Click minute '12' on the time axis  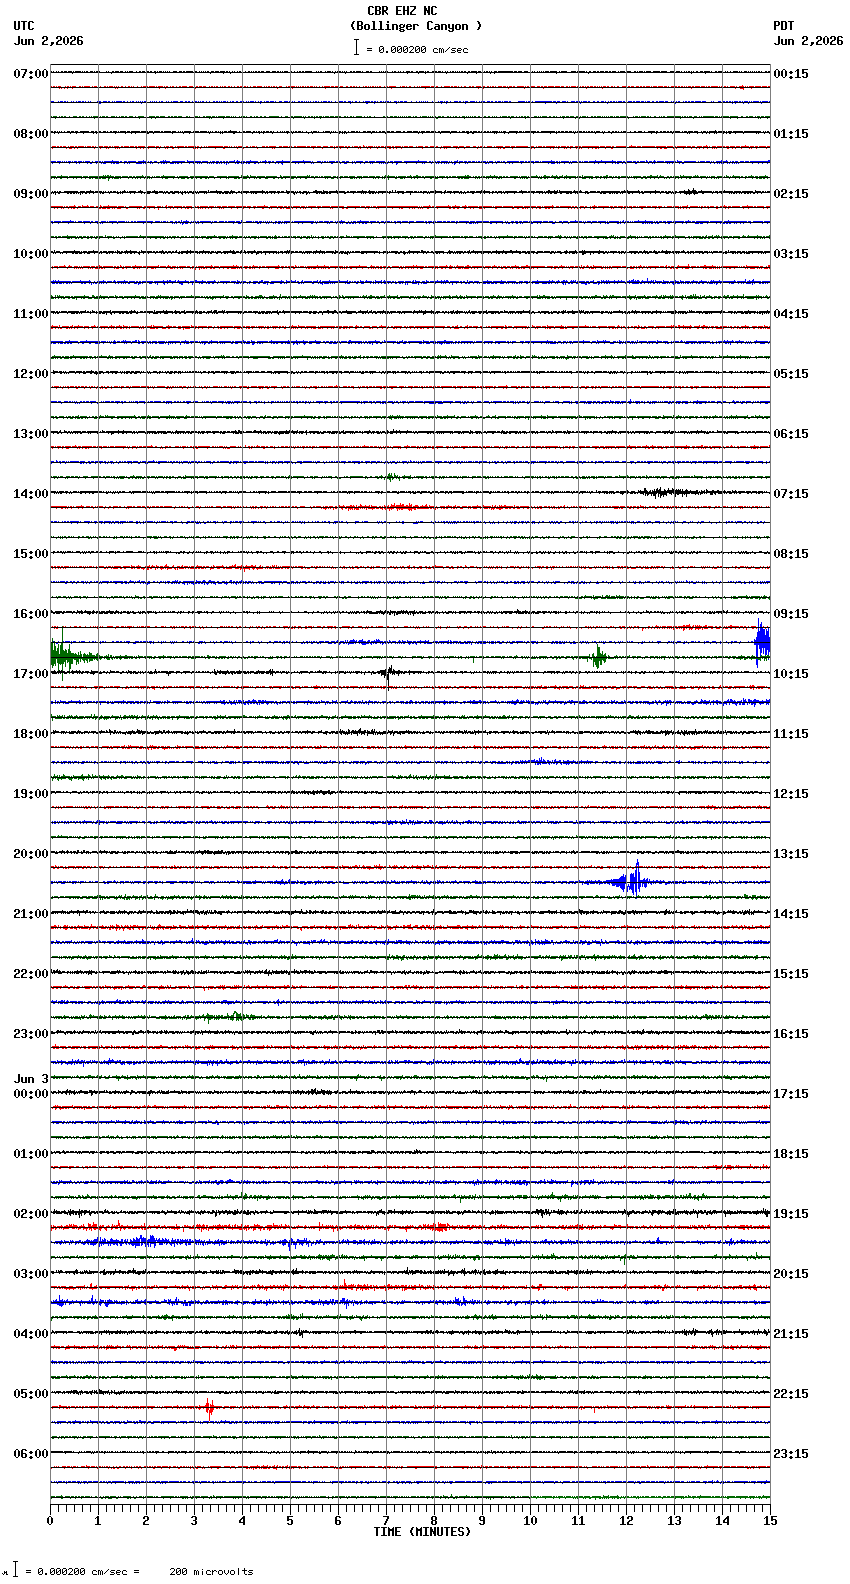(x=626, y=1521)
